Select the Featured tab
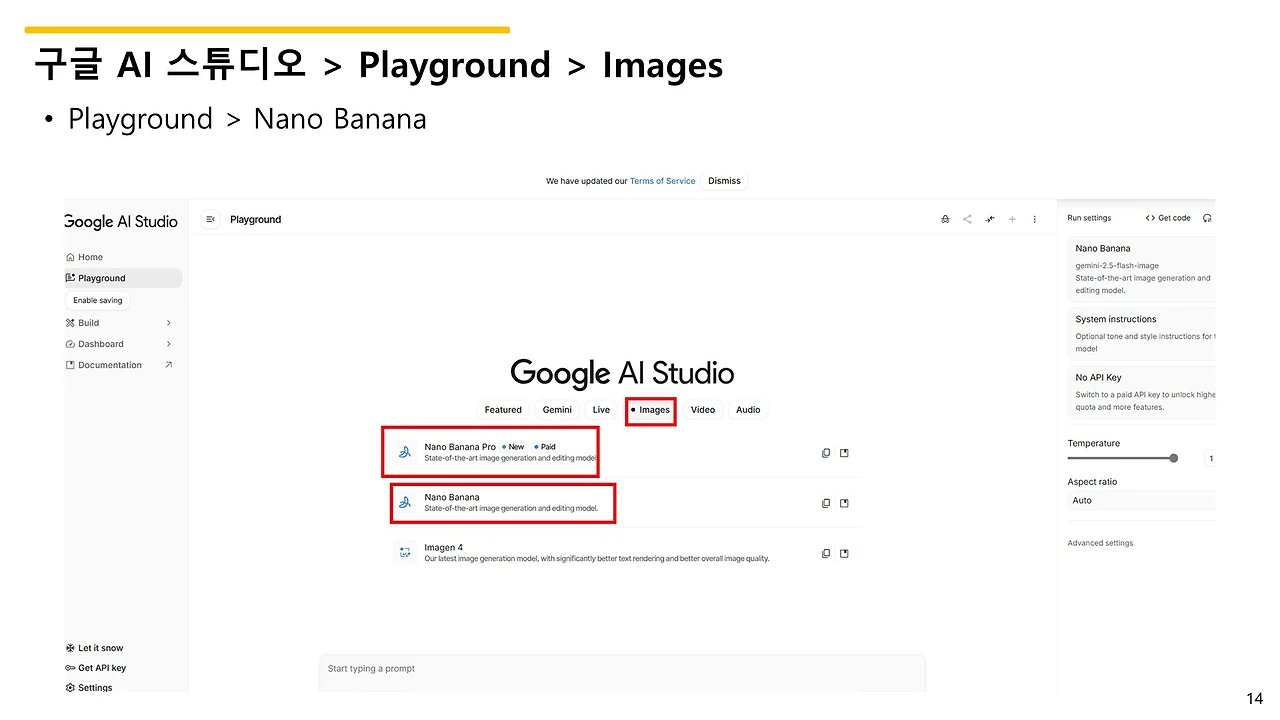Viewport: 1280px width, 720px height. tap(503, 410)
